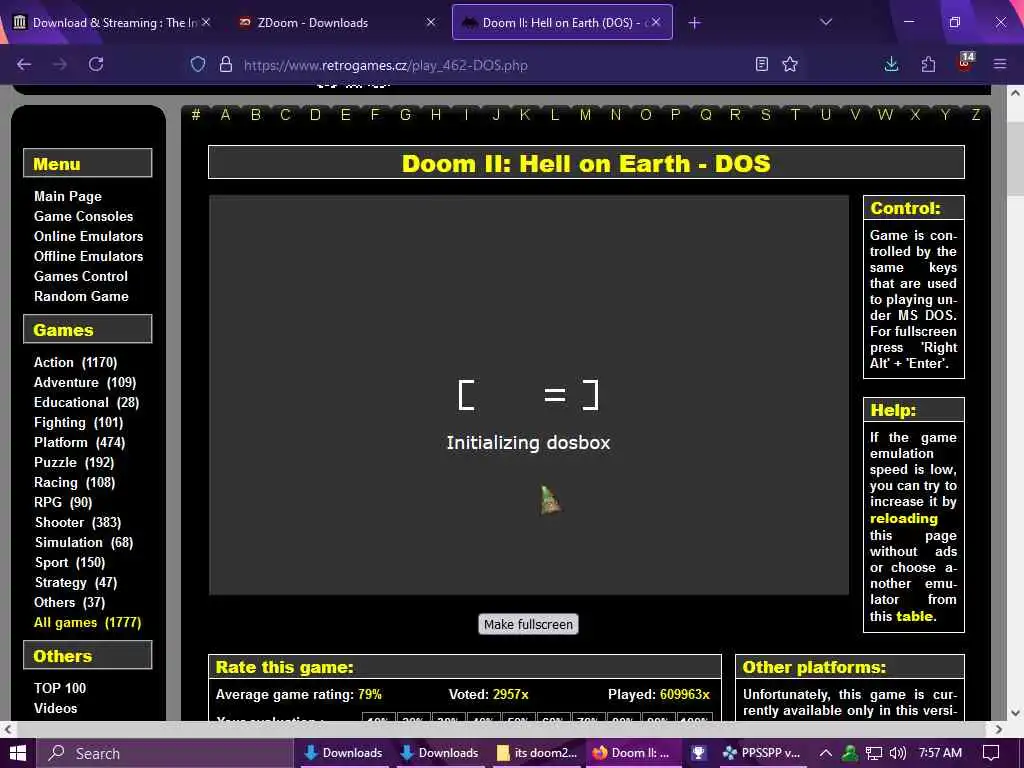The image size is (1024, 768).
Task: Click the Make fullscreen button
Action: pyautogui.click(x=528, y=624)
